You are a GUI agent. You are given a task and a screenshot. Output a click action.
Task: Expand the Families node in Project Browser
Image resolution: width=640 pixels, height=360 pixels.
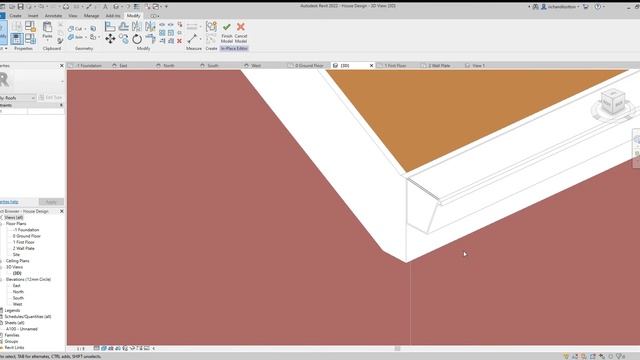click(x=2, y=335)
